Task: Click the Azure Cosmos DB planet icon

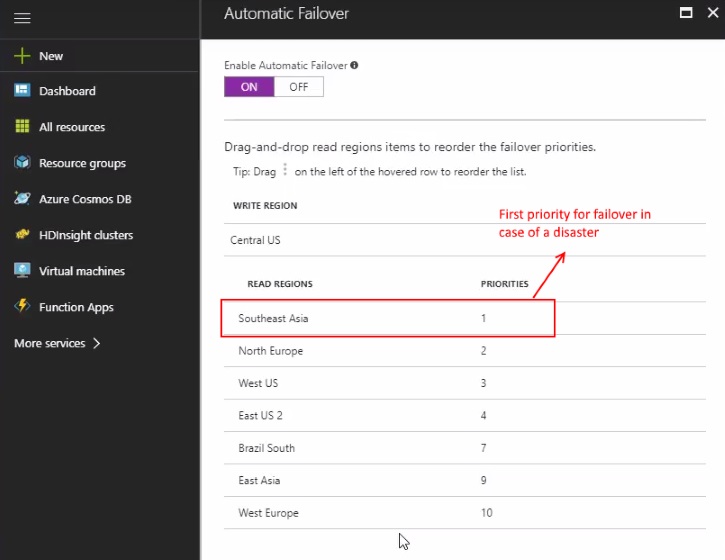Action: pyautogui.click(x=22, y=199)
